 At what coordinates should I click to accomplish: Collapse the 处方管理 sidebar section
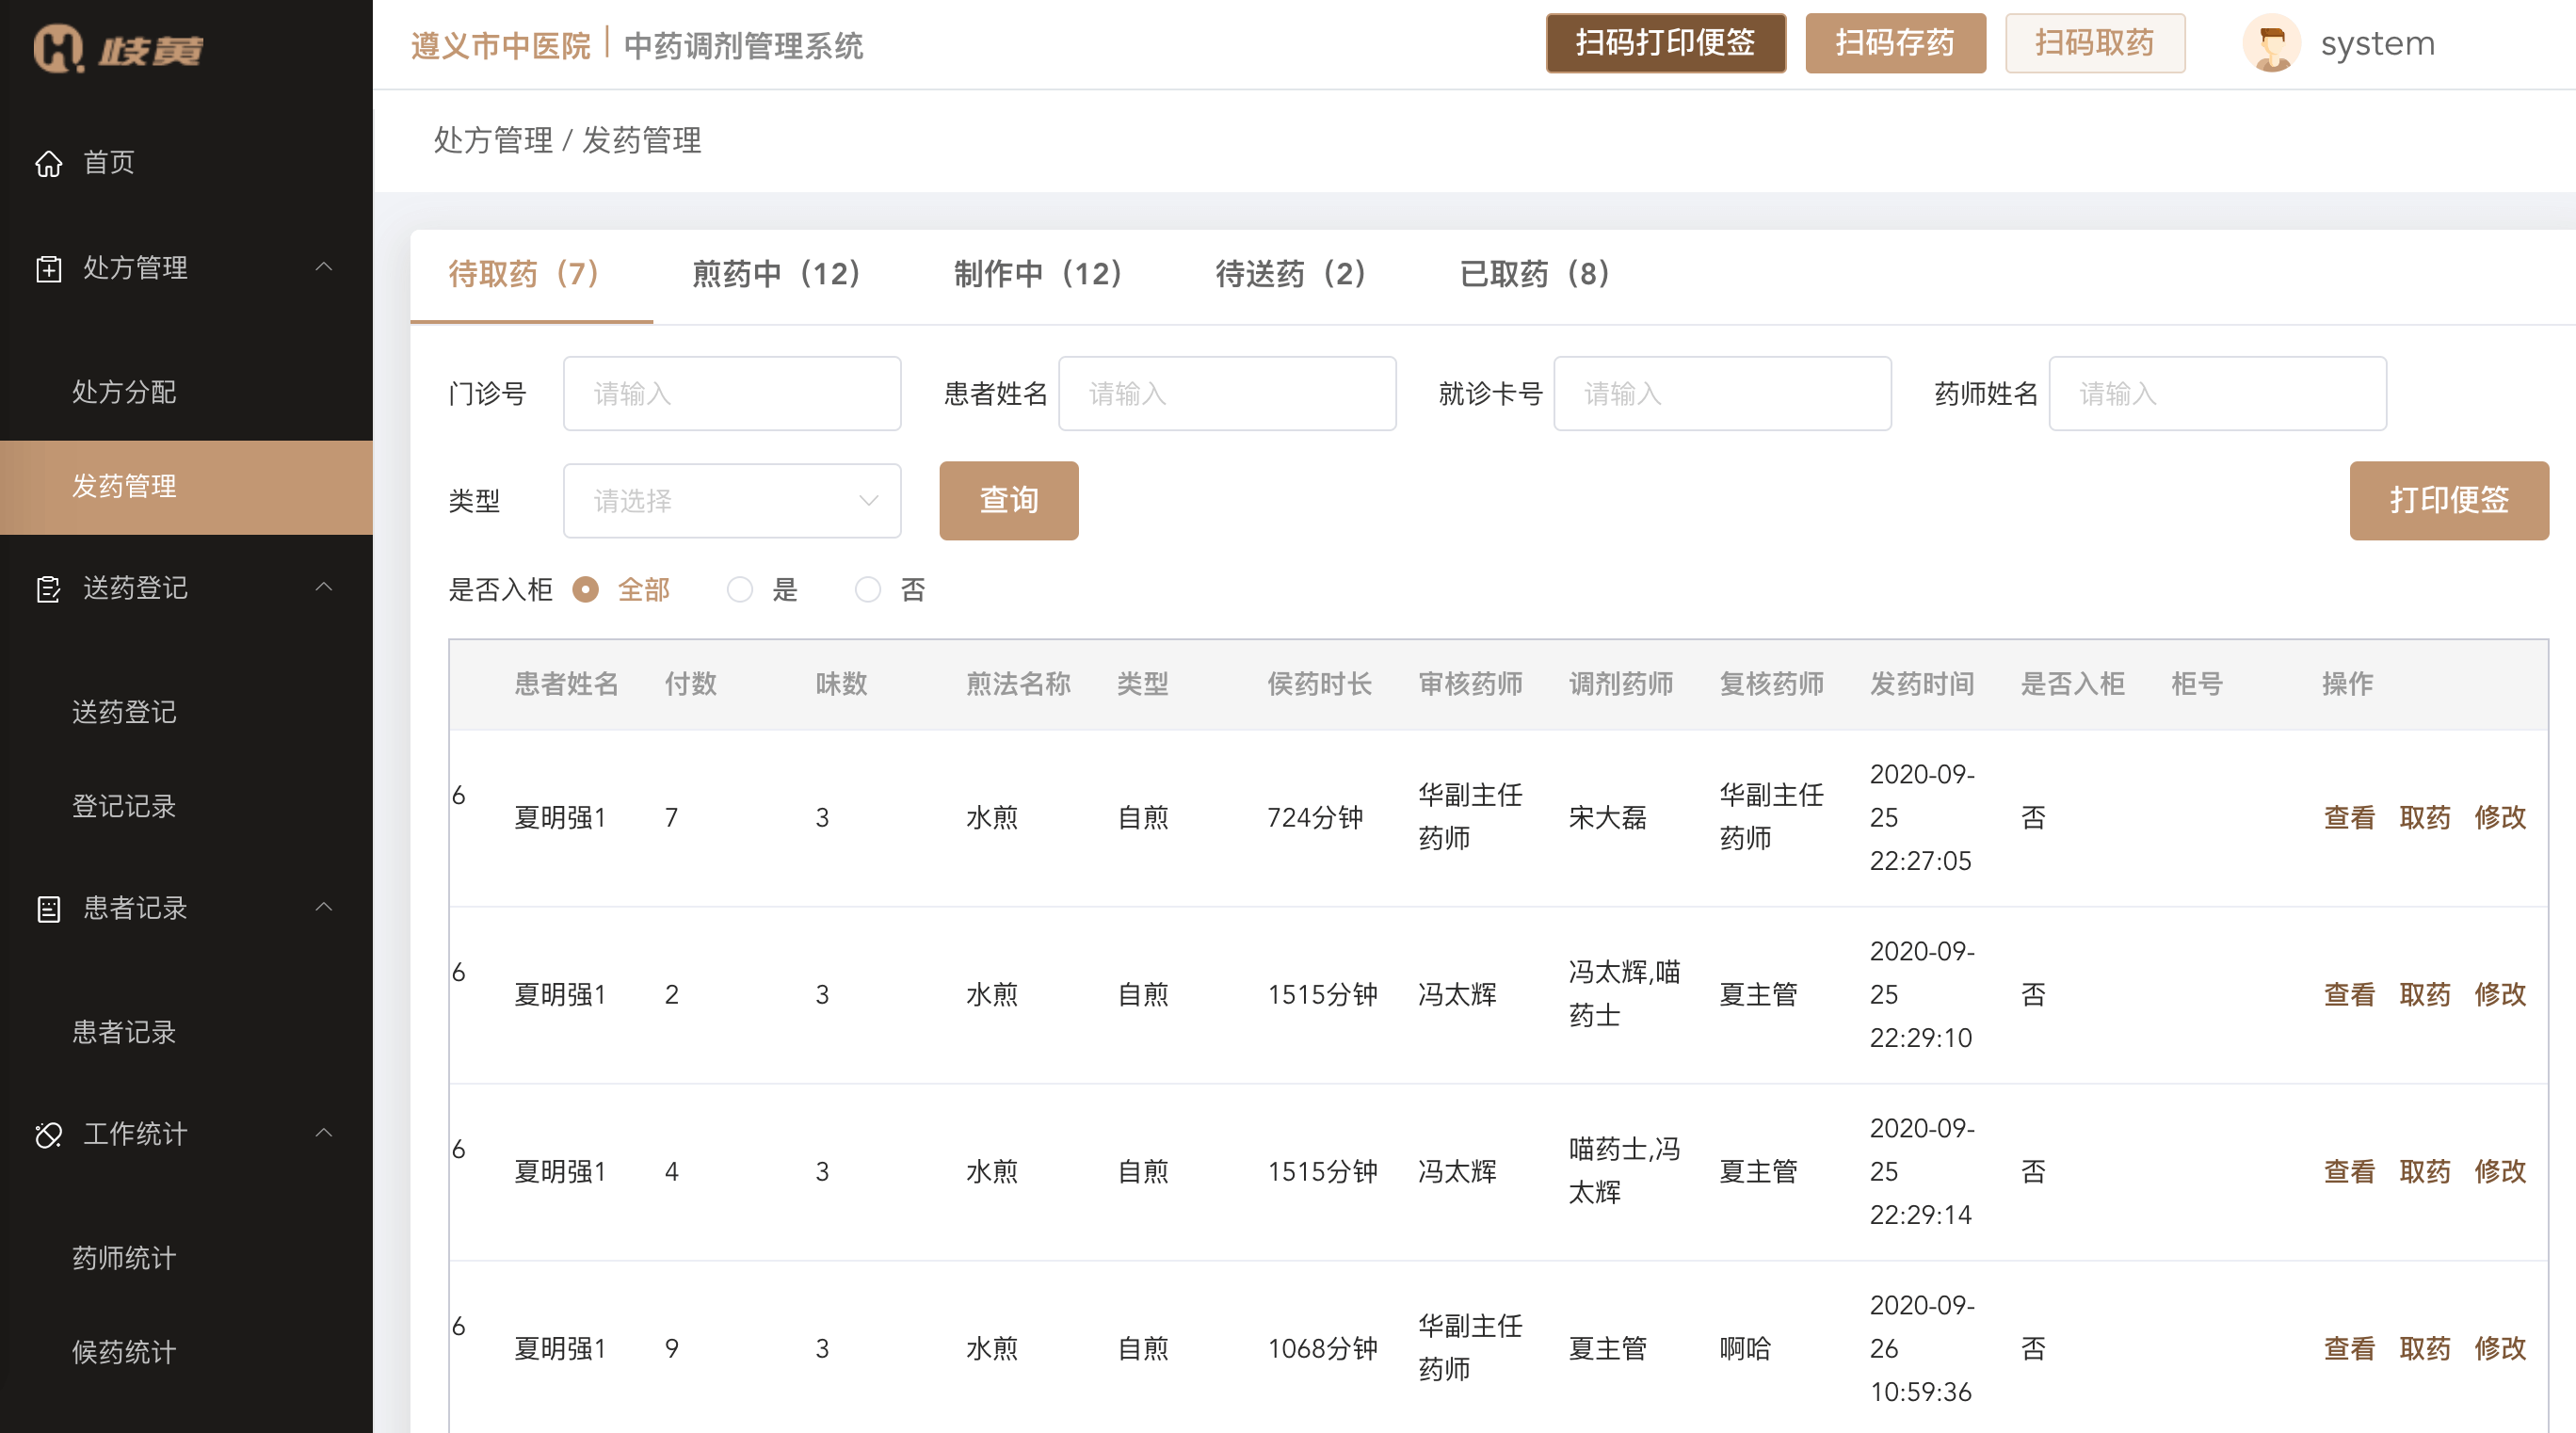[324, 267]
